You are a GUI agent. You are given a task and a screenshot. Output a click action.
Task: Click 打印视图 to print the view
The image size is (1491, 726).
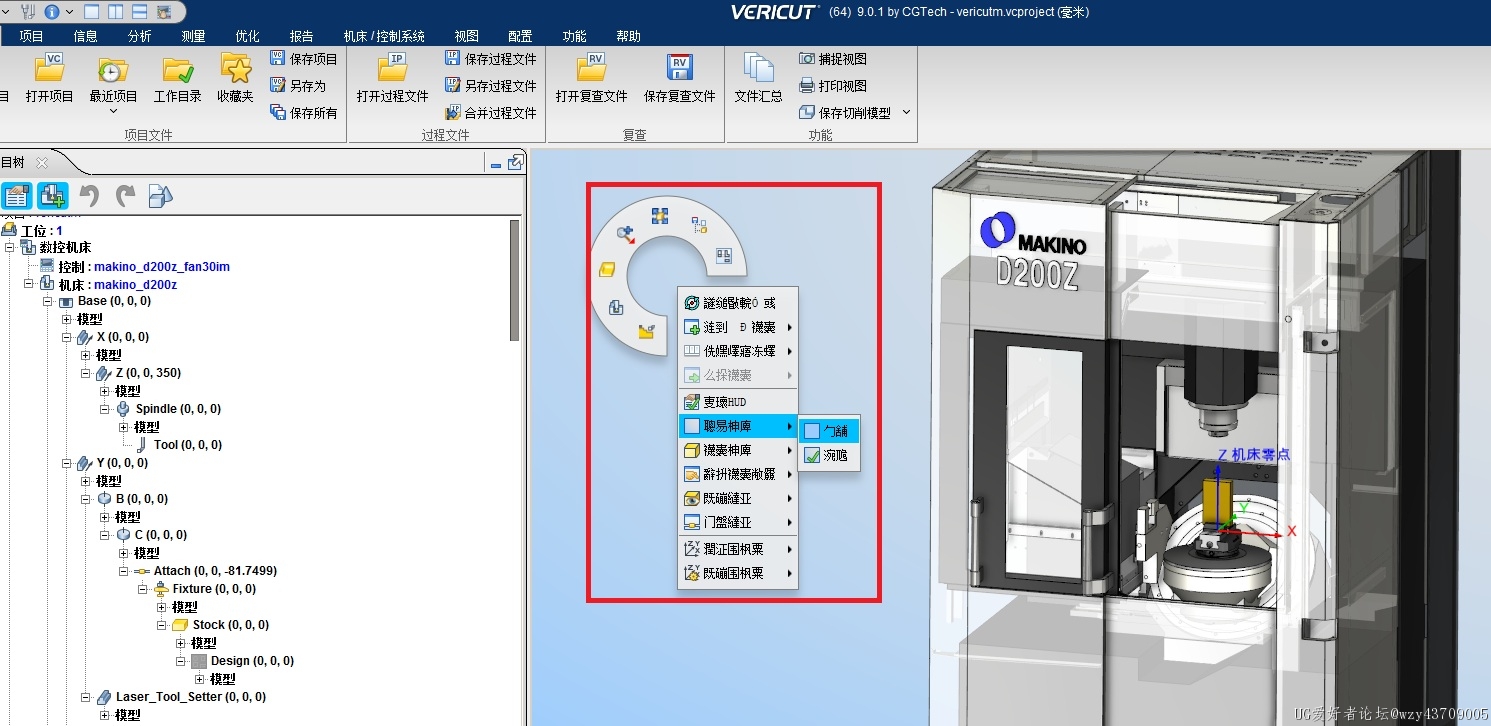(833, 86)
